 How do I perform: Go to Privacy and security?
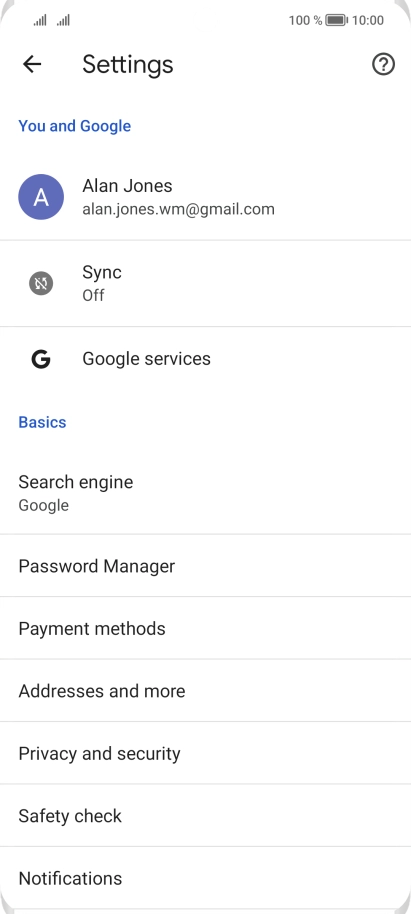pos(205,753)
